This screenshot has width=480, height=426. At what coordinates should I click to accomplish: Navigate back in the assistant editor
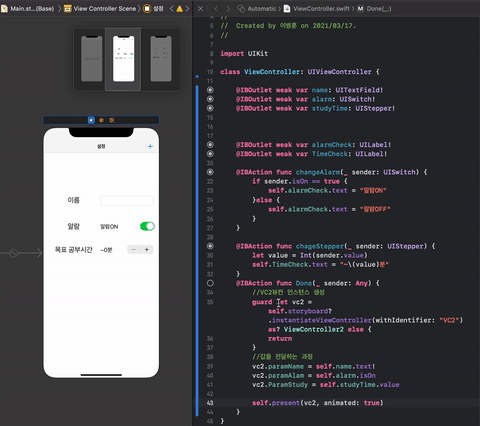216,9
